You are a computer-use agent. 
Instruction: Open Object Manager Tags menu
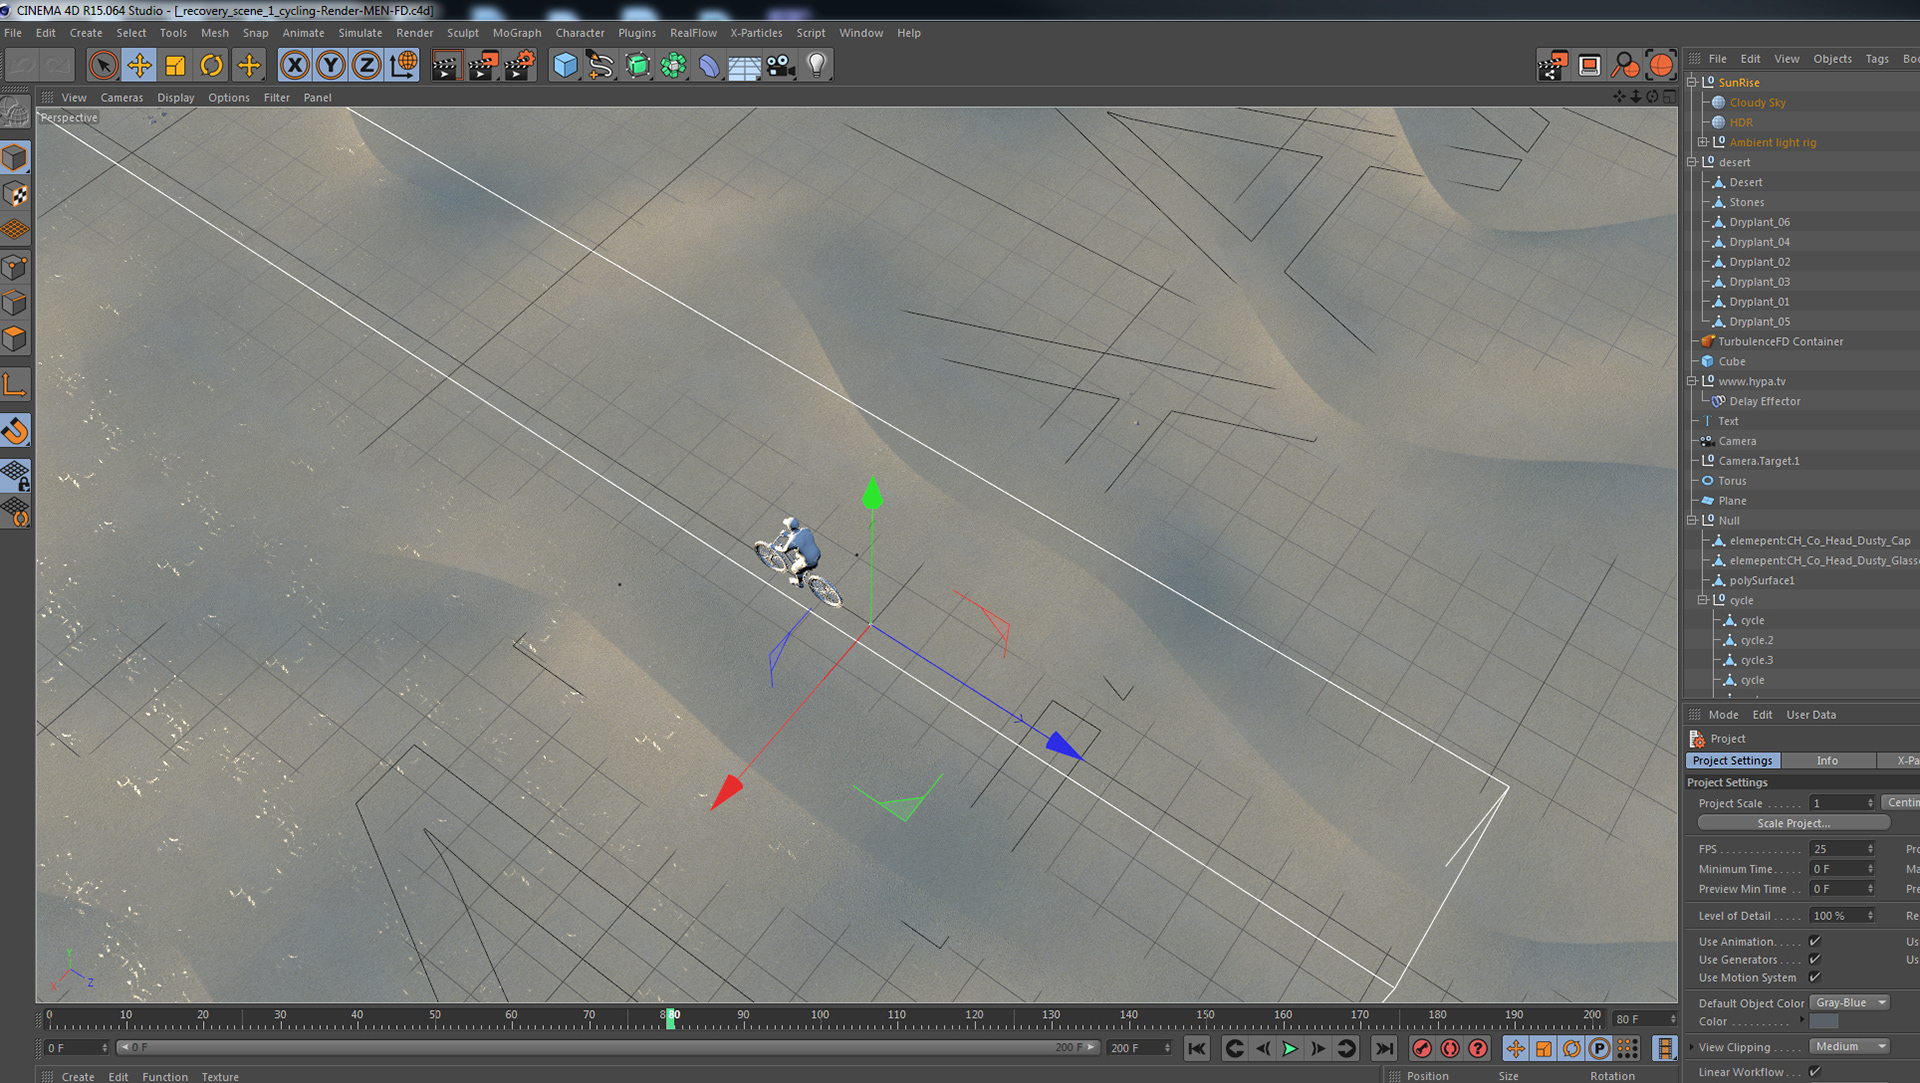1877,59
